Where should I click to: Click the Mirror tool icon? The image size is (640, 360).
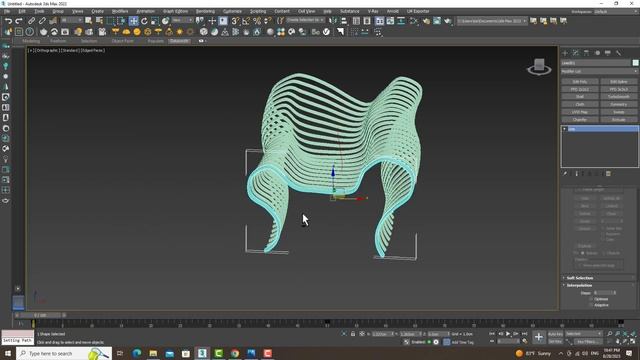[x=333, y=21]
